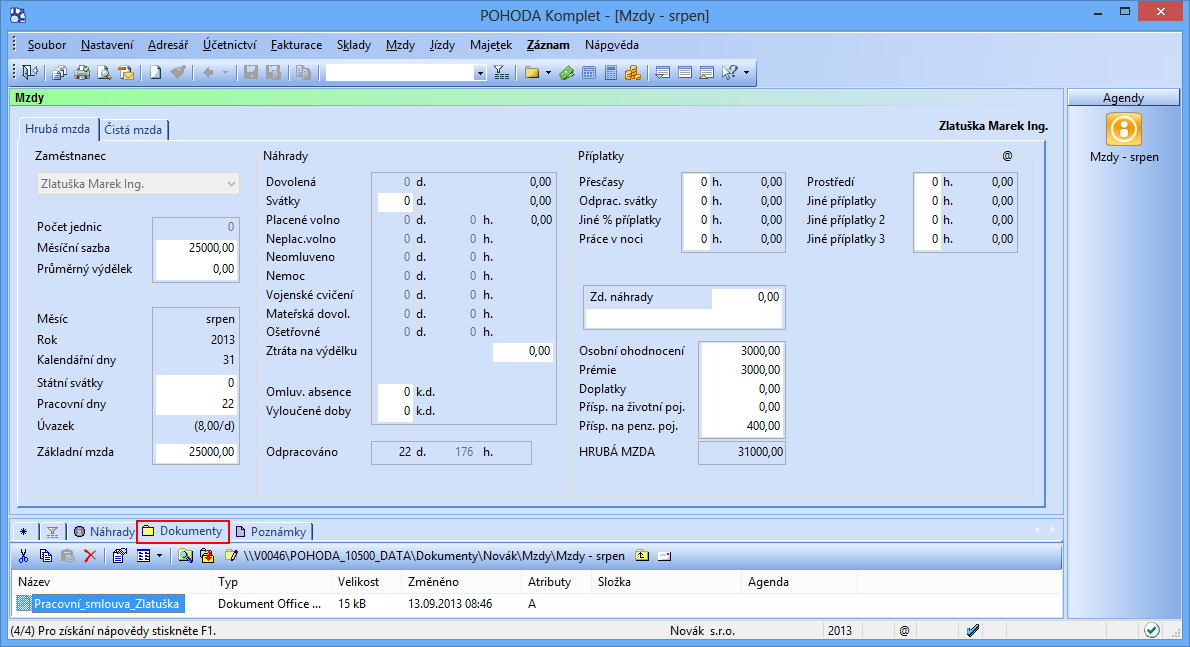Switch to the Poznámky bottom tab
The image size is (1190, 647).
point(271,532)
